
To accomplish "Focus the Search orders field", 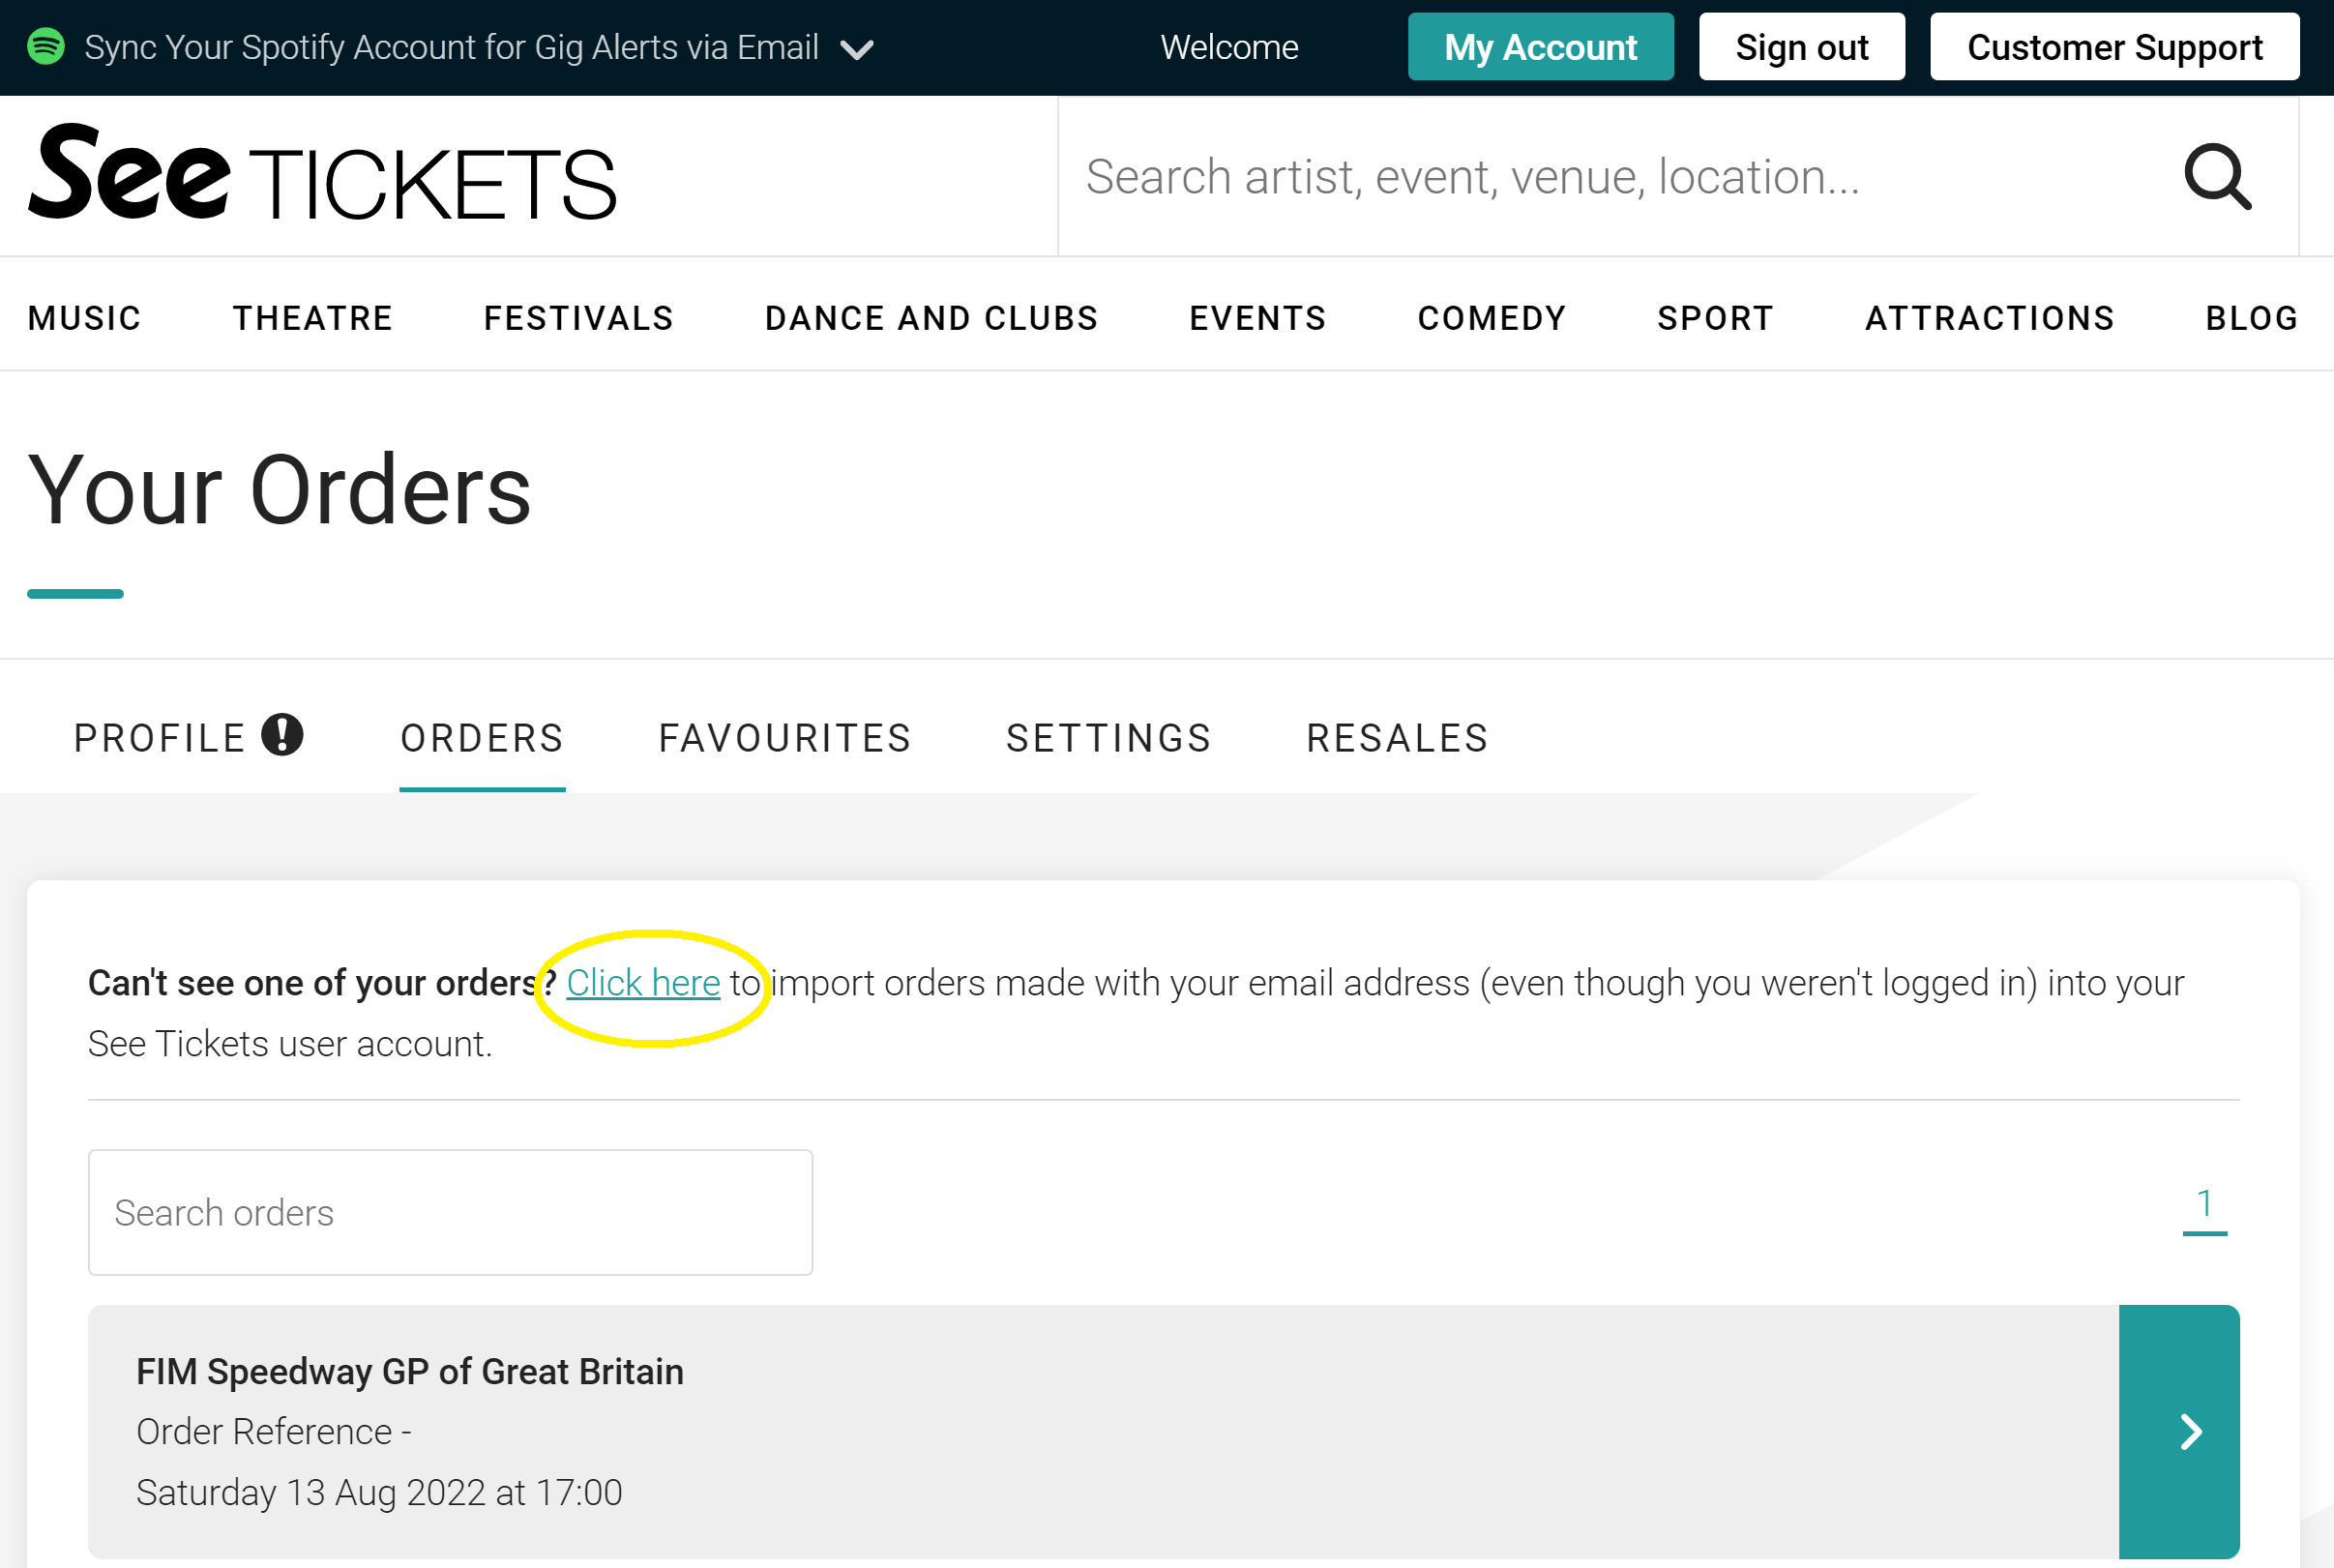I will point(450,1212).
